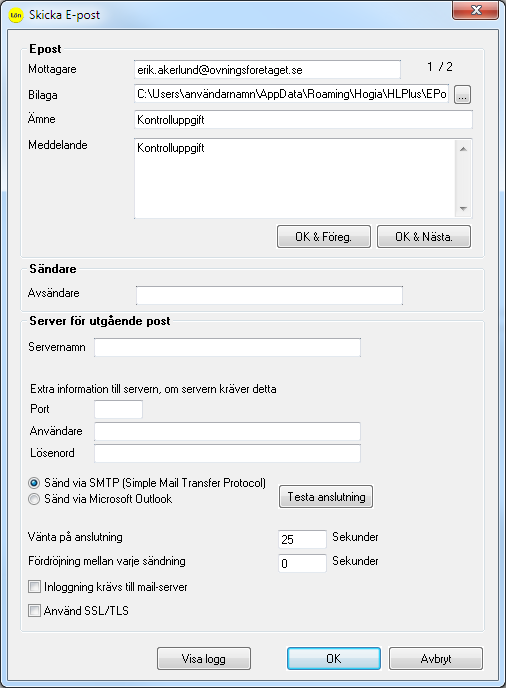Click the Lön app icon in title bar
Screen dimensions: 506x688
tap(16, 15)
